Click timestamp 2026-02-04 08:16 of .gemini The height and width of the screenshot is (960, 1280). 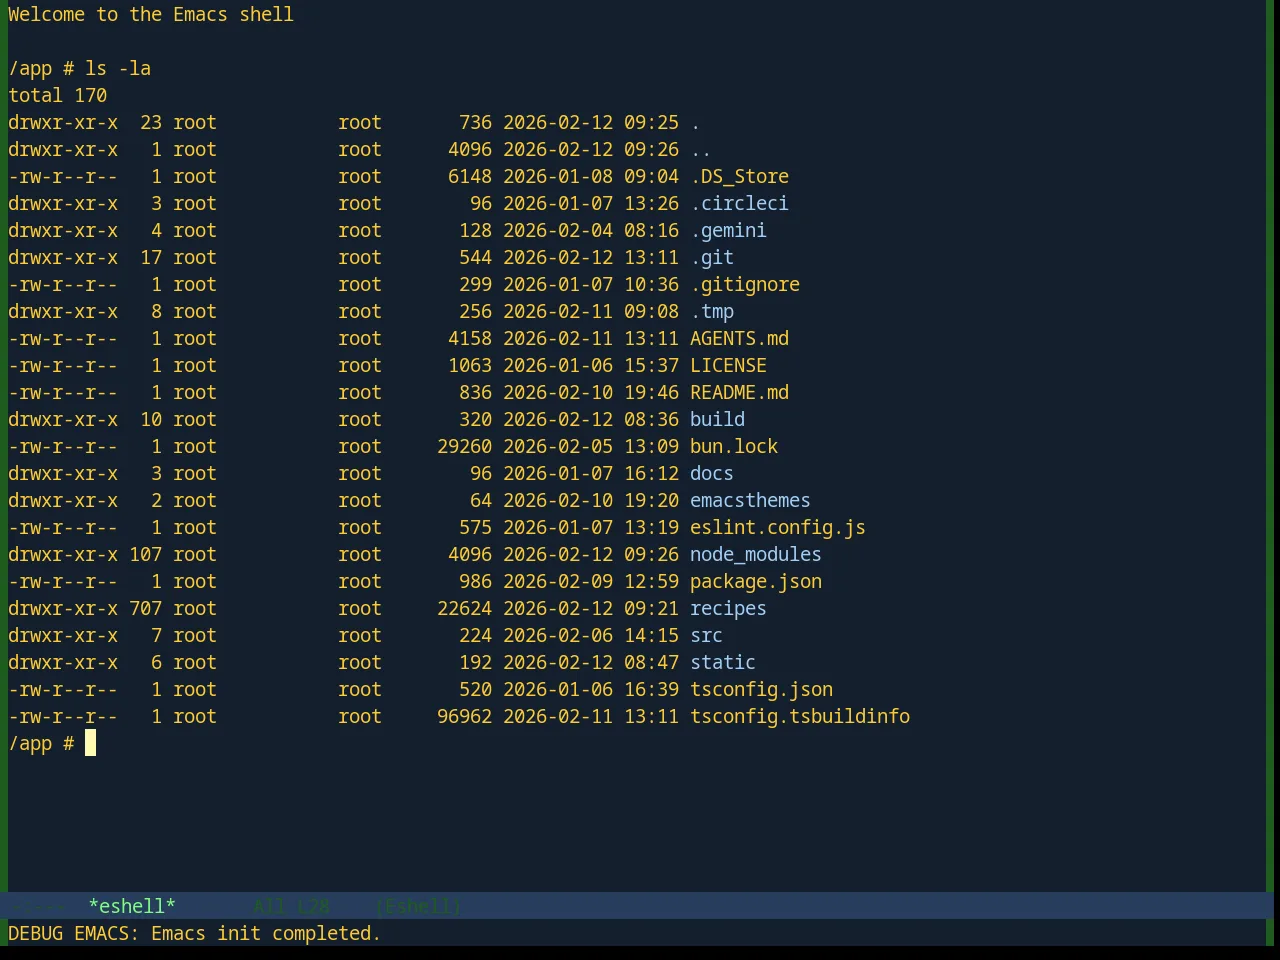591,230
